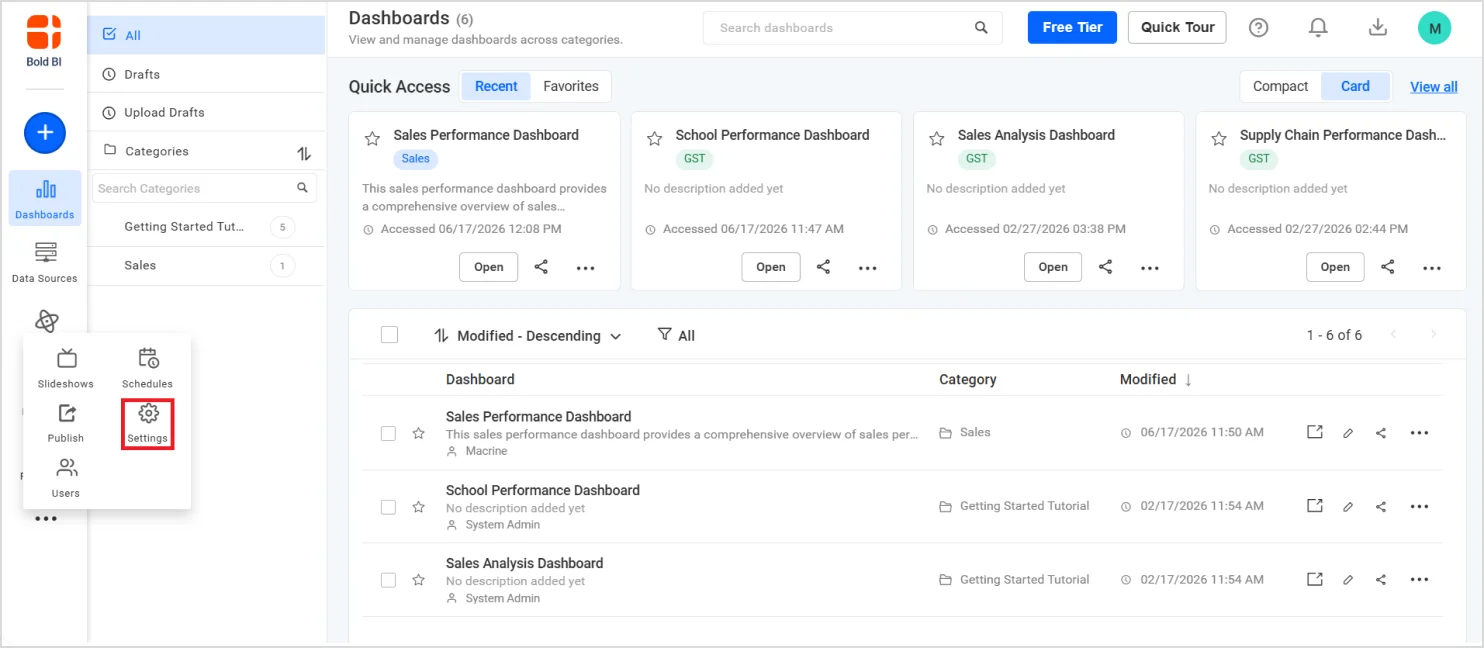Click the sort categories arrows icon
The image size is (1484, 648).
click(x=305, y=153)
